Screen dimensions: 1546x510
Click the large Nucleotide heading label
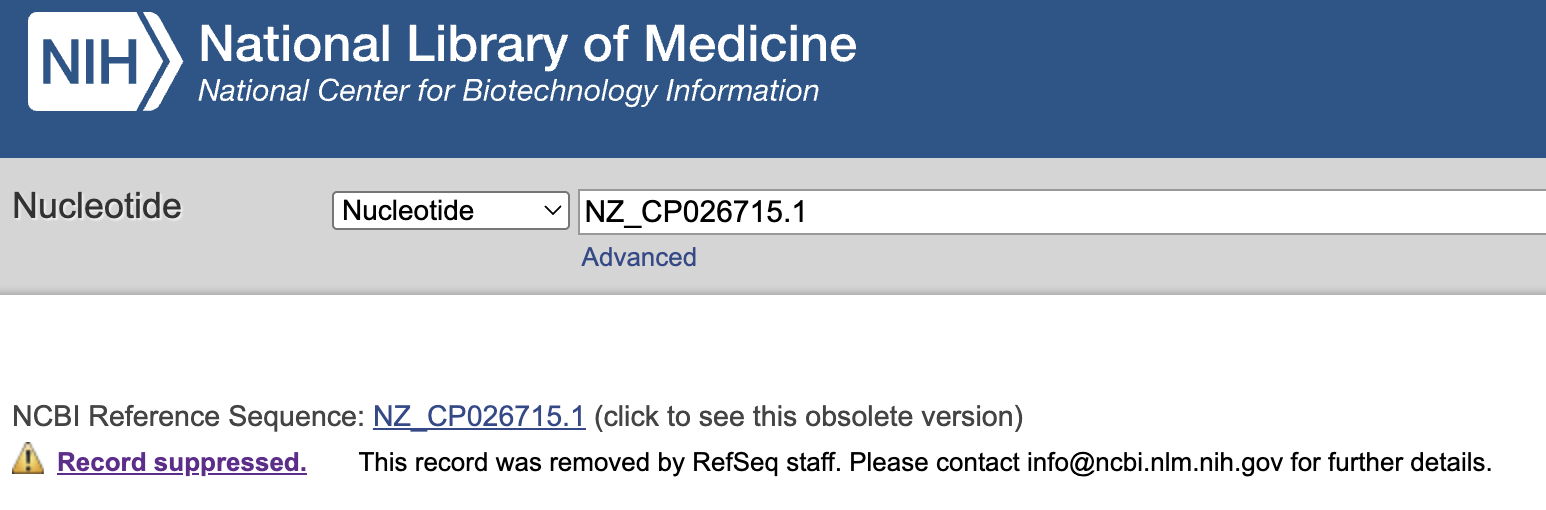point(97,206)
